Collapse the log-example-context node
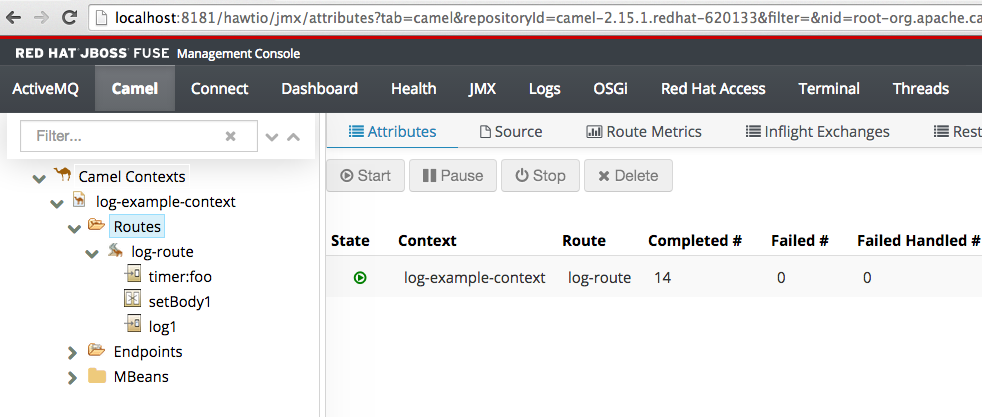Image resolution: width=982 pixels, height=417 pixels. click(57, 203)
